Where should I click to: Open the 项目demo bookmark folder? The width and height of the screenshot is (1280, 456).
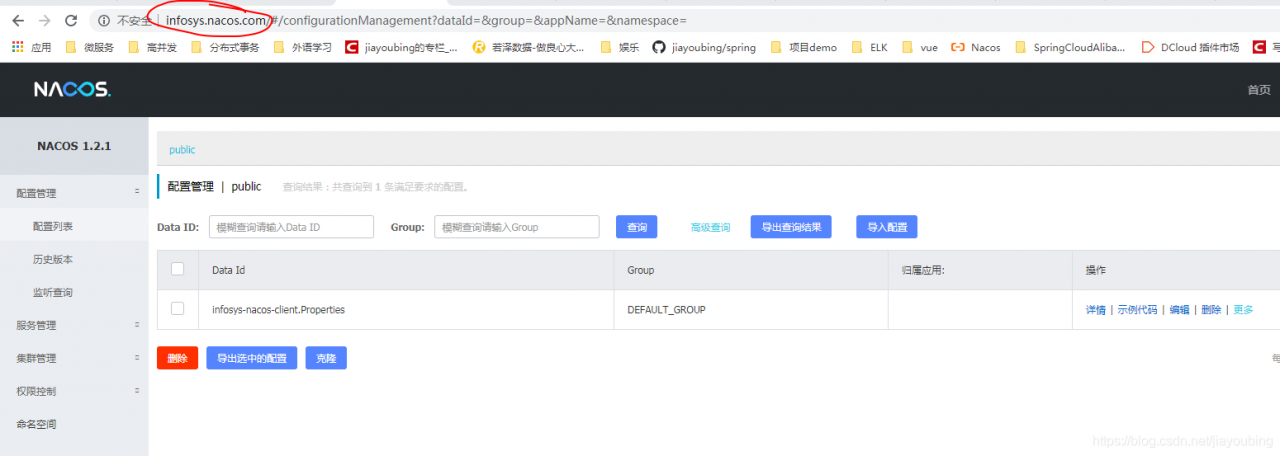803,47
